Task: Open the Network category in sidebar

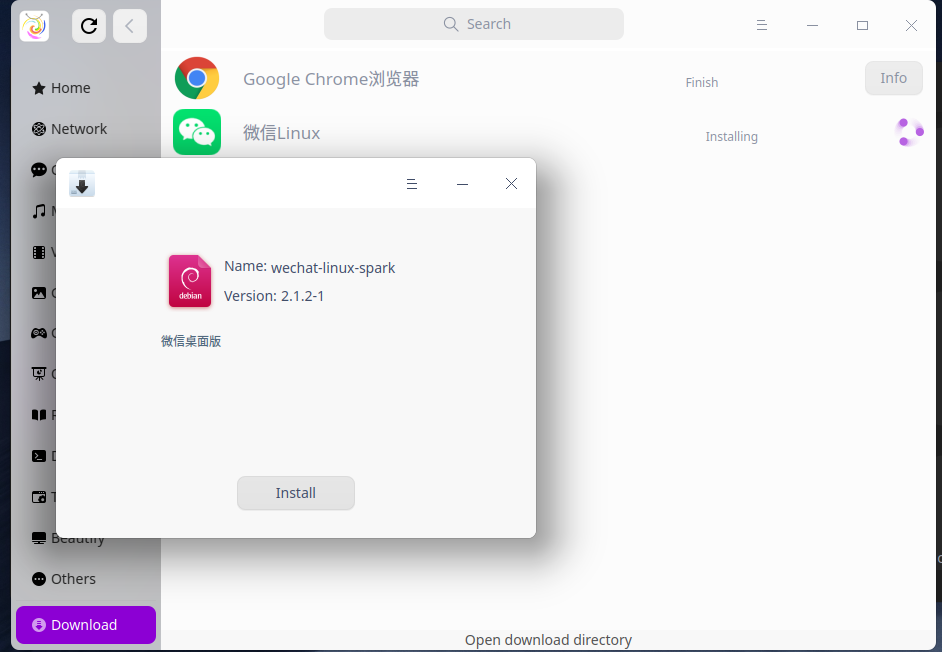Action: (69, 129)
